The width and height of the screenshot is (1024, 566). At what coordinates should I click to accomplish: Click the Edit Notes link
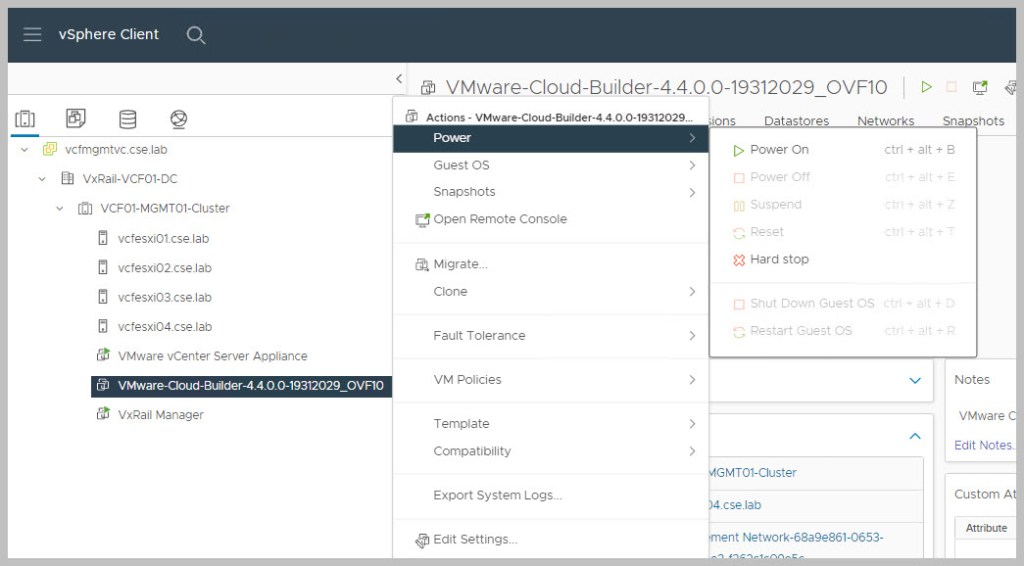984,445
